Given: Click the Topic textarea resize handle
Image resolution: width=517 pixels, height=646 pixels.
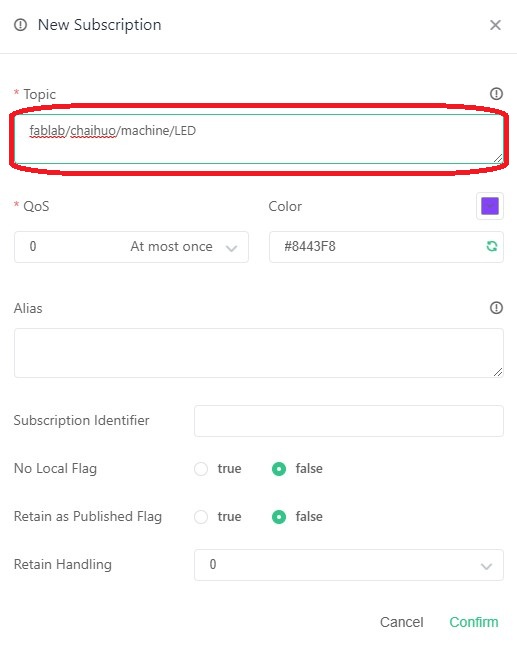Looking at the screenshot, I should [498, 158].
